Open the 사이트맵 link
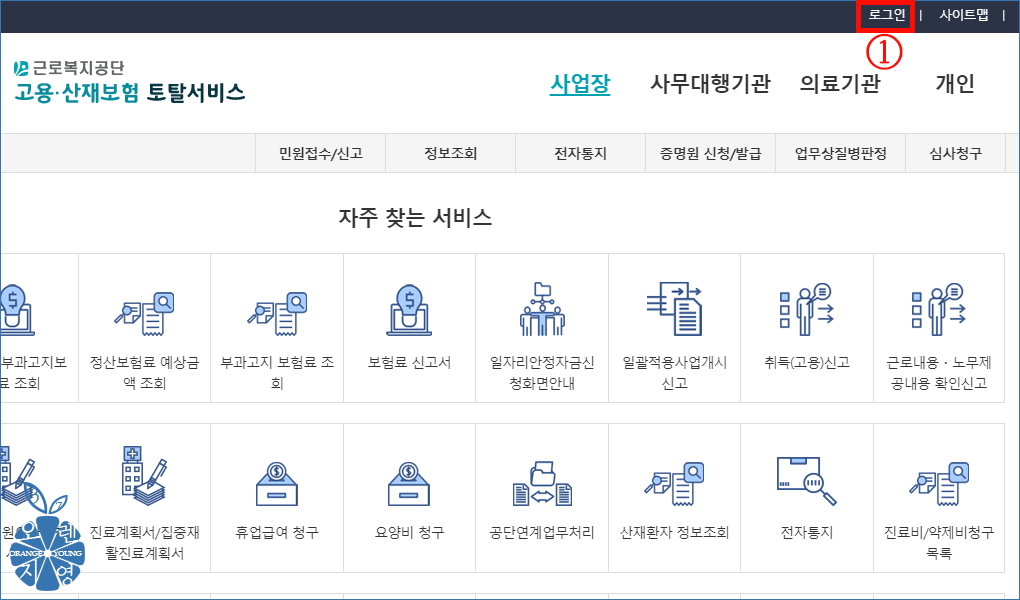This screenshot has width=1020, height=600. [963, 15]
